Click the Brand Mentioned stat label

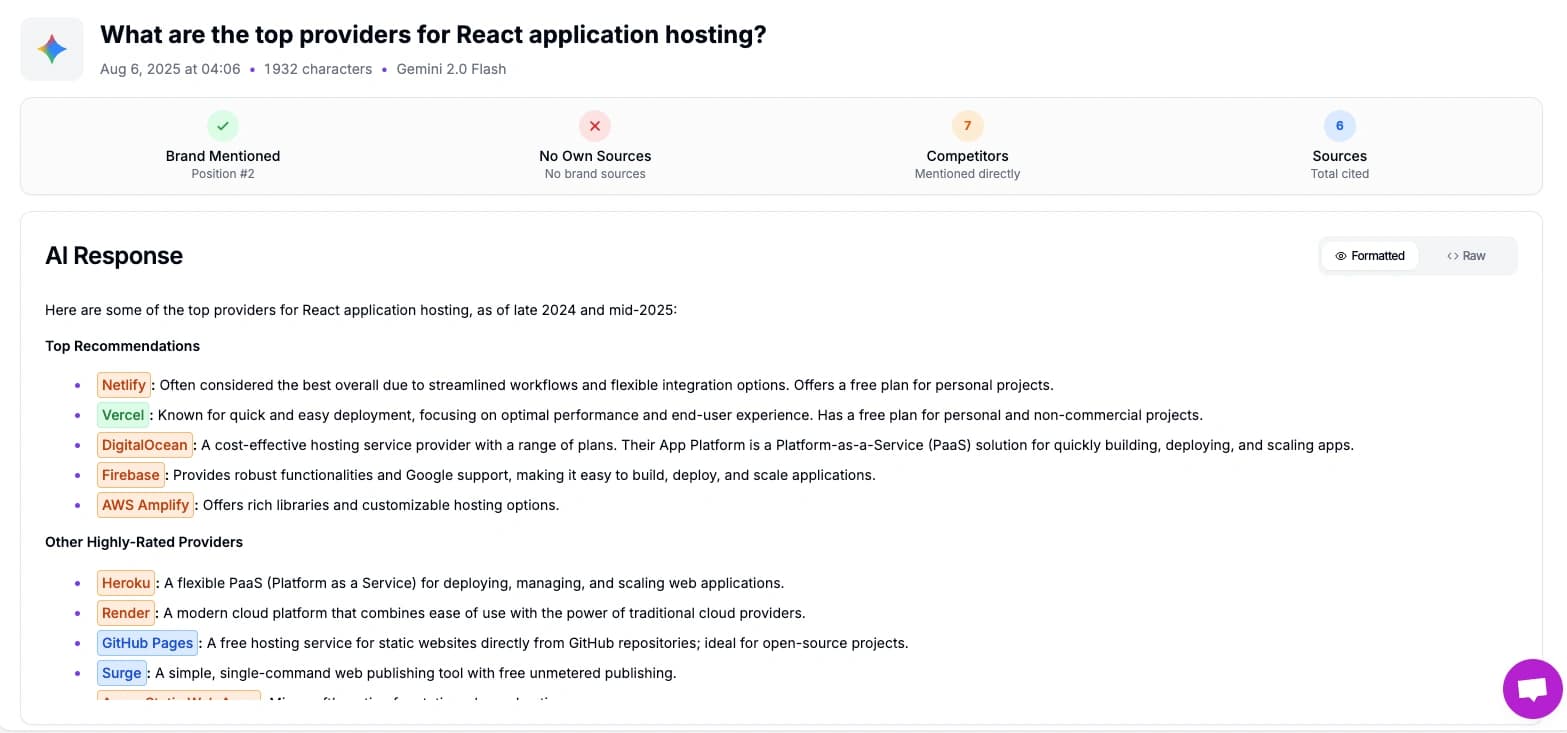point(223,156)
